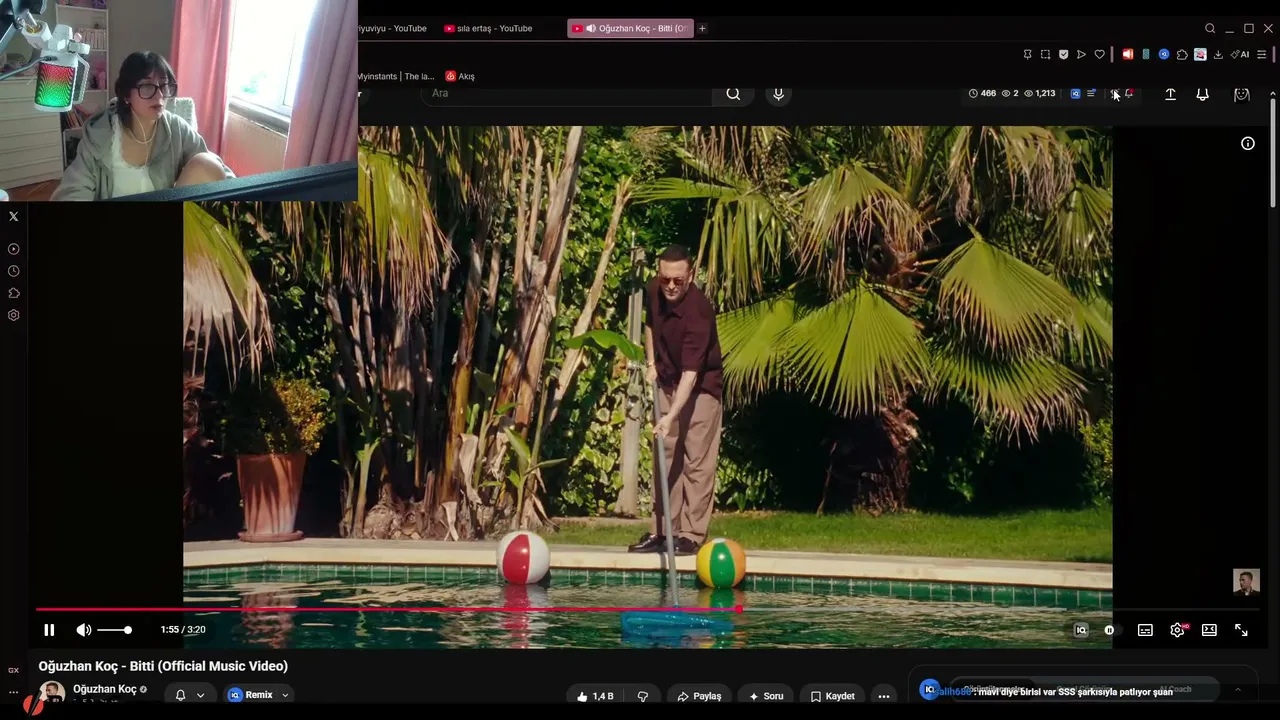Click the Paylaş share button

click(x=699, y=696)
